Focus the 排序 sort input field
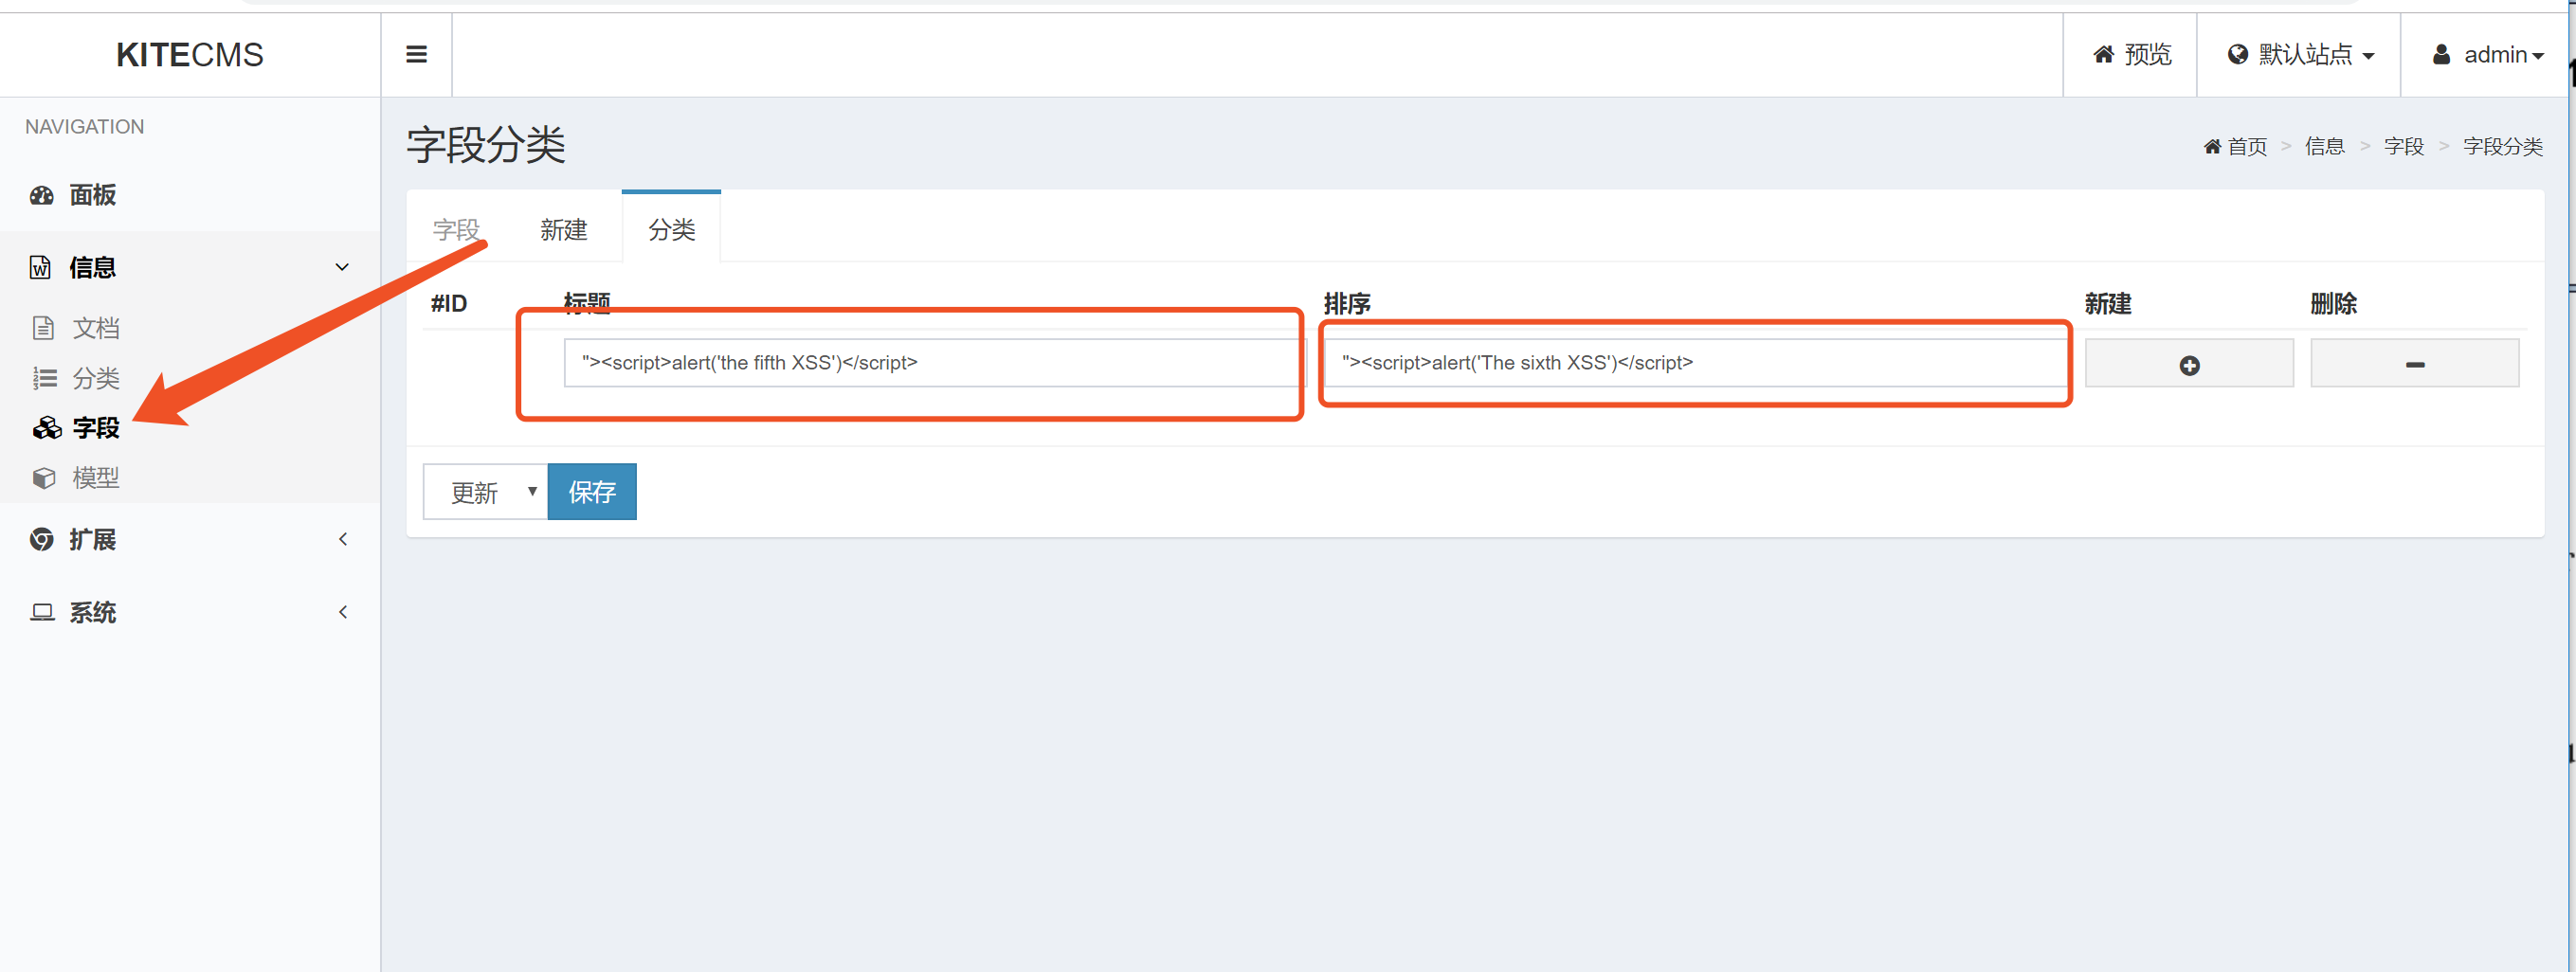 [x=1695, y=362]
